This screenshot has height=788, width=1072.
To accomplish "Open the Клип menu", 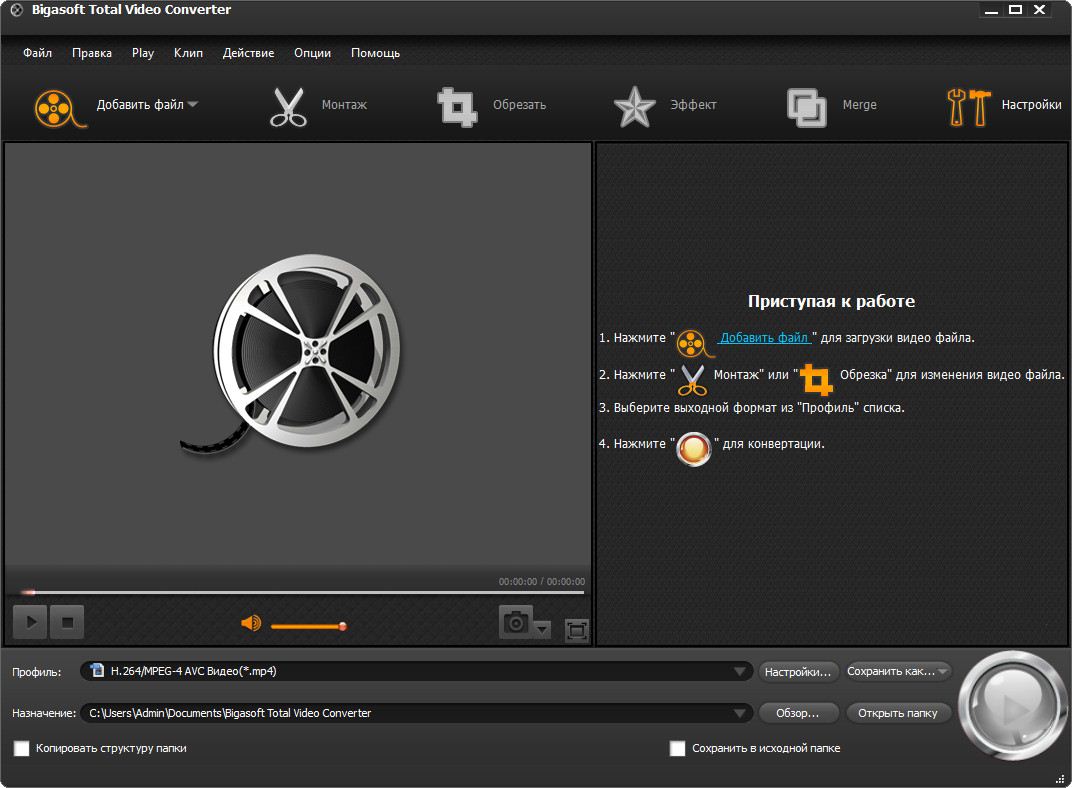I will click(188, 53).
